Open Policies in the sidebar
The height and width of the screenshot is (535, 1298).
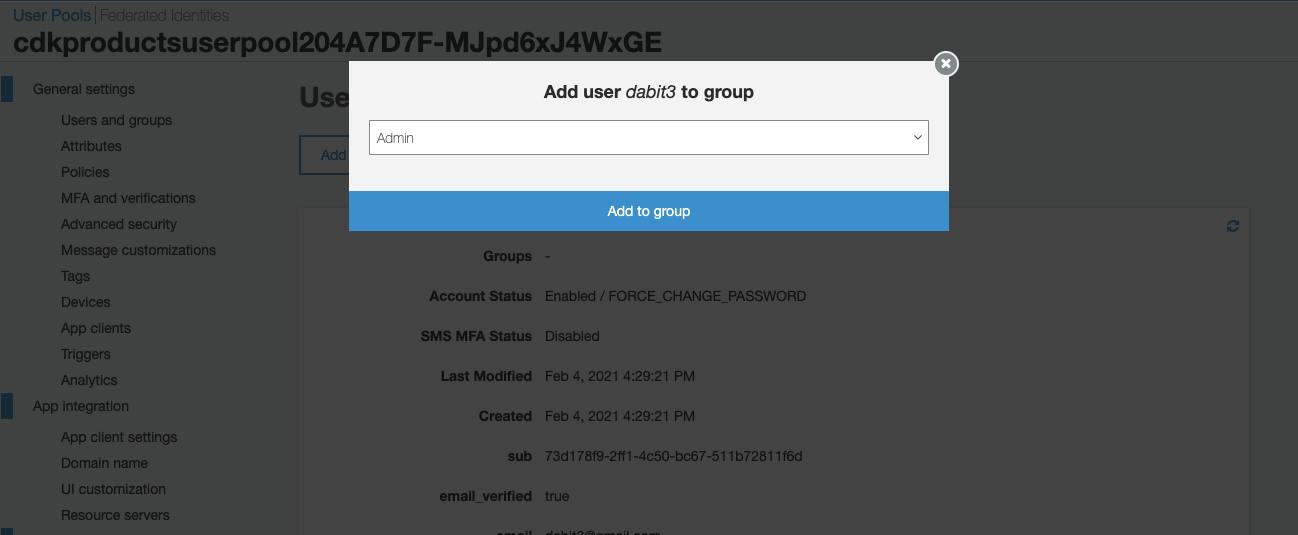(85, 172)
